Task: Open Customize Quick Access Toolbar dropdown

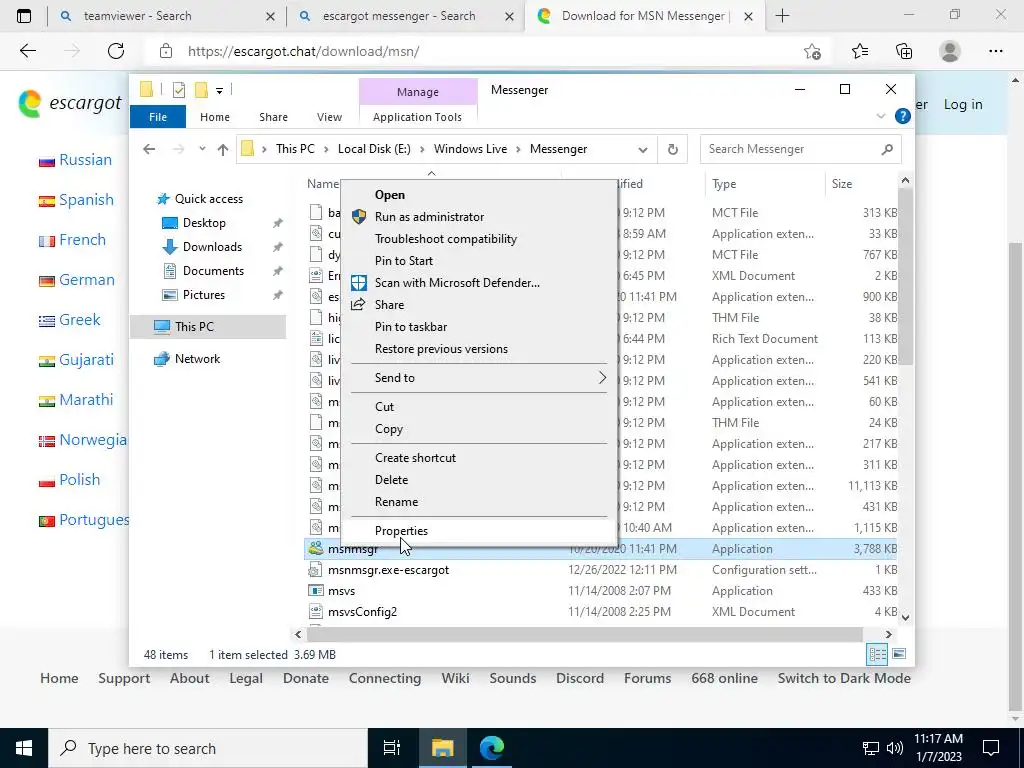Action: (x=219, y=91)
